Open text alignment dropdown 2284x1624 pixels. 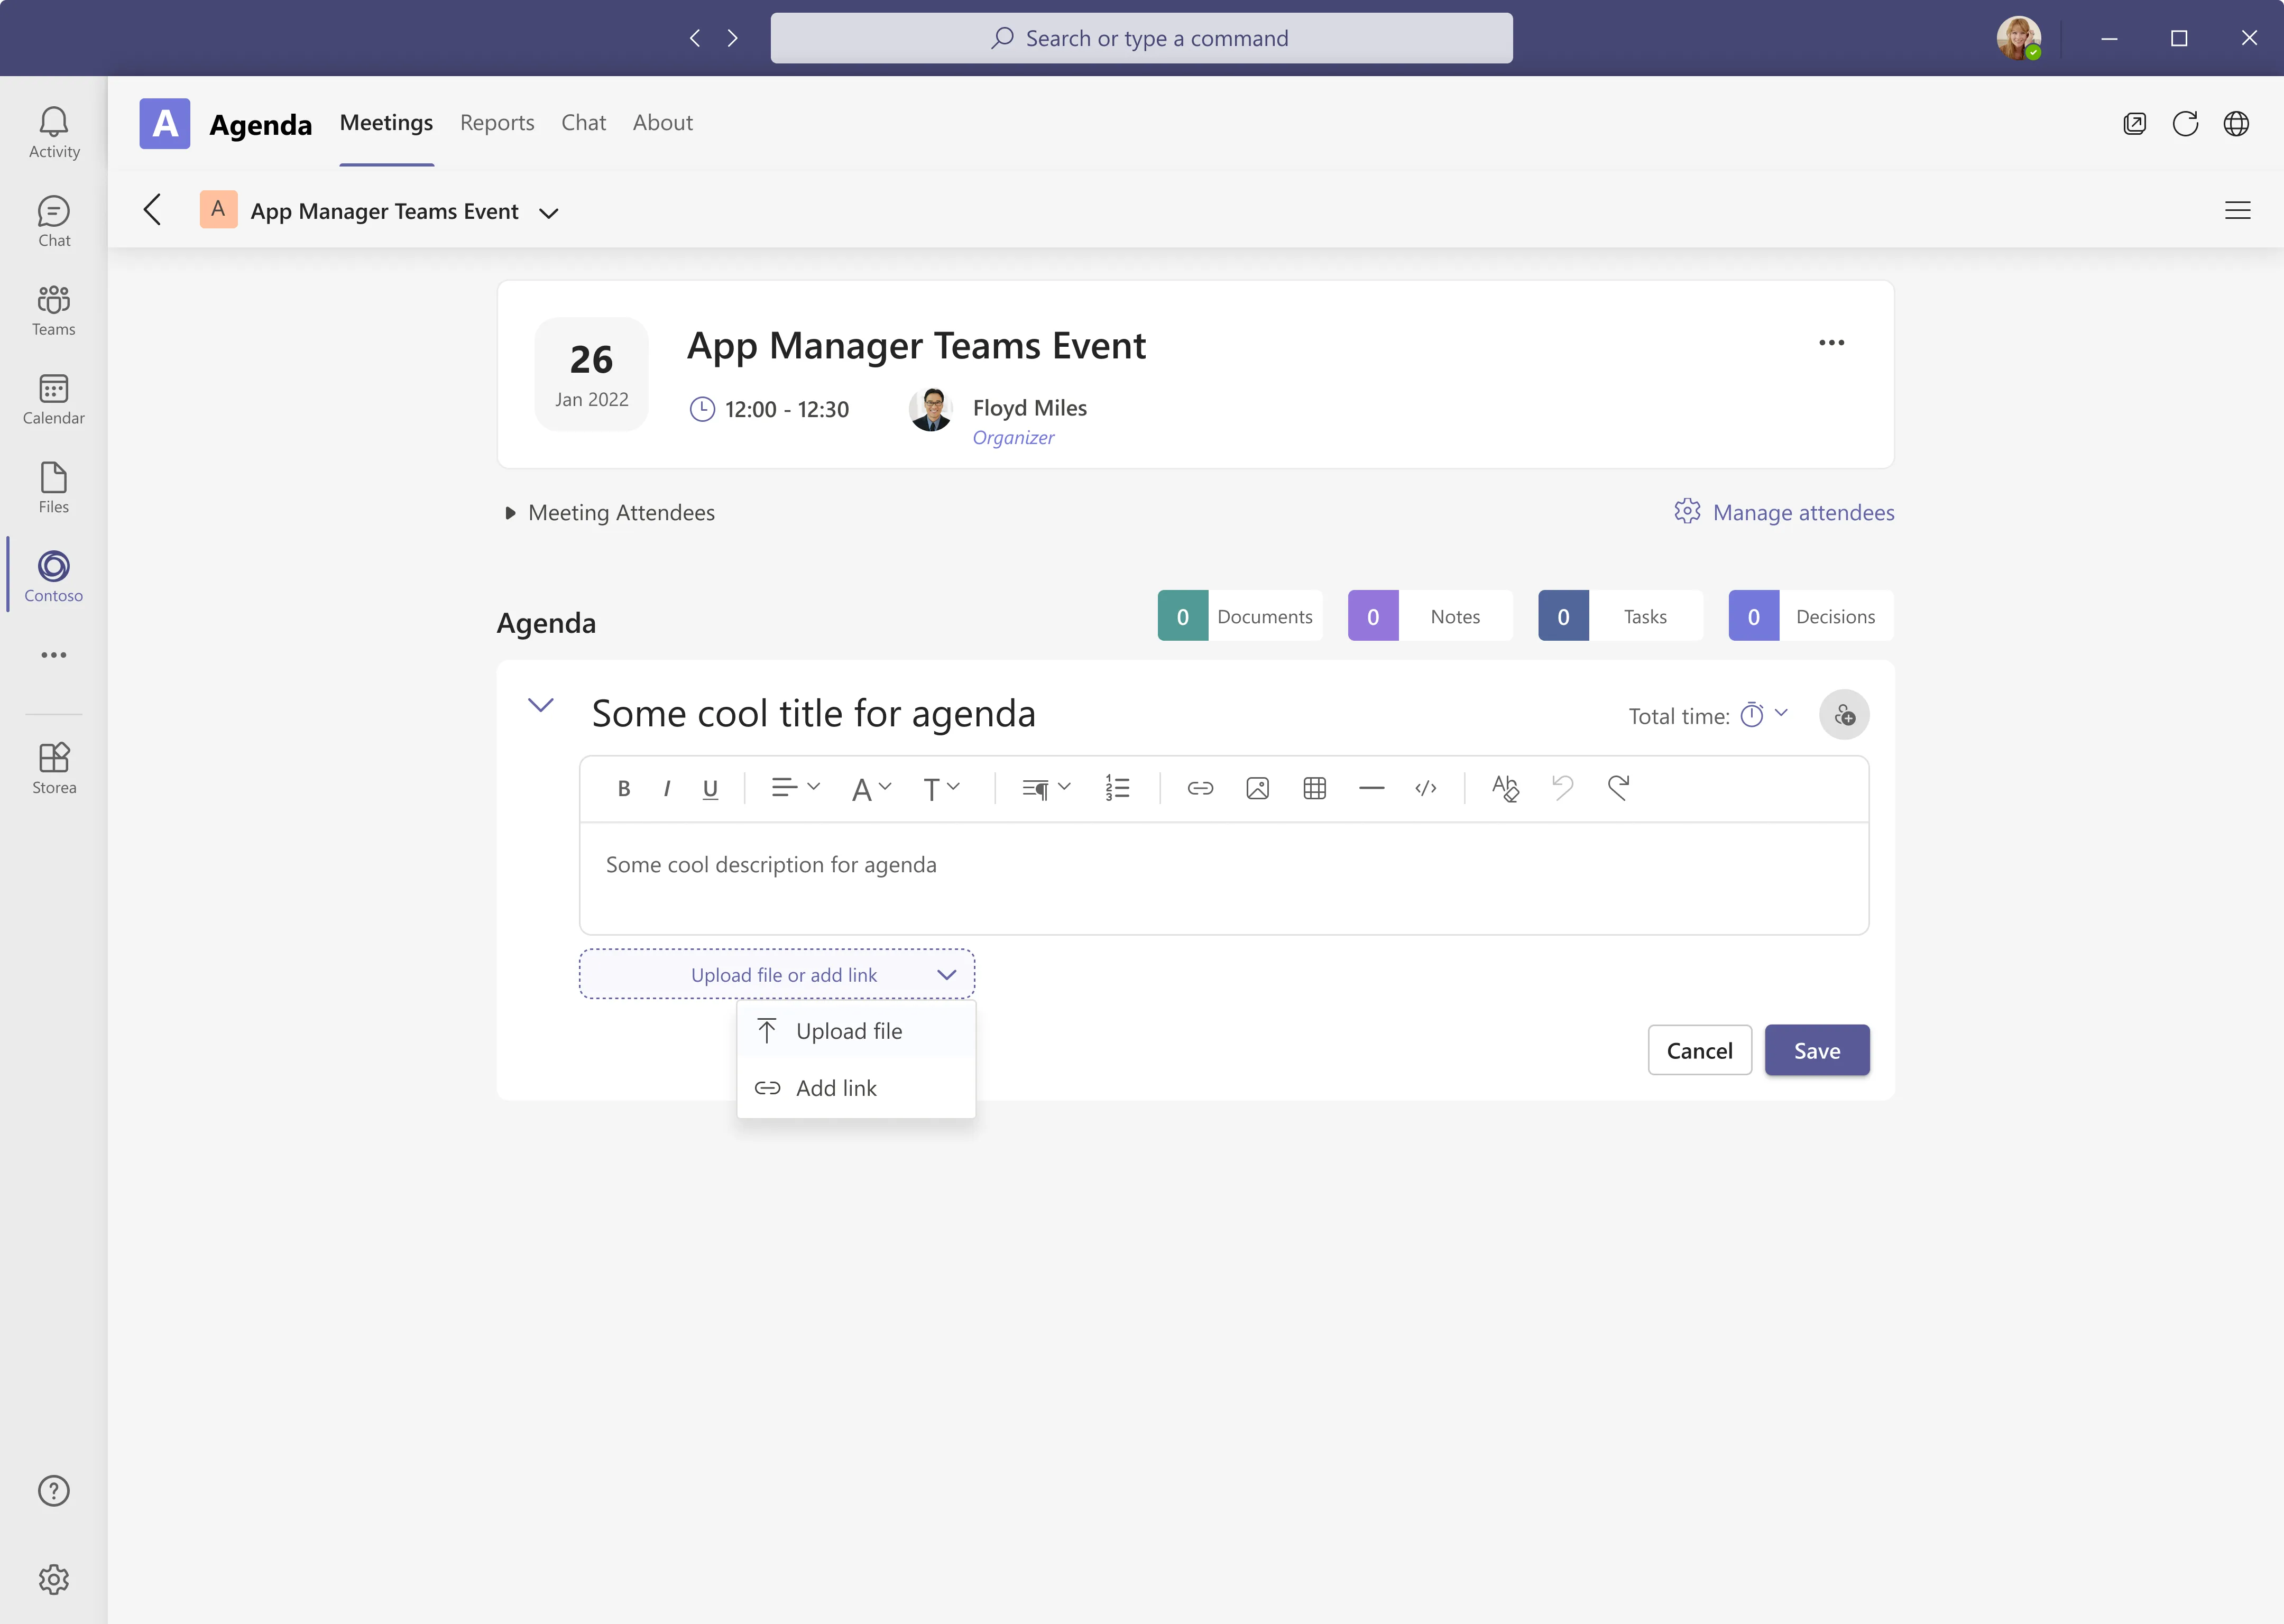tap(796, 789)
